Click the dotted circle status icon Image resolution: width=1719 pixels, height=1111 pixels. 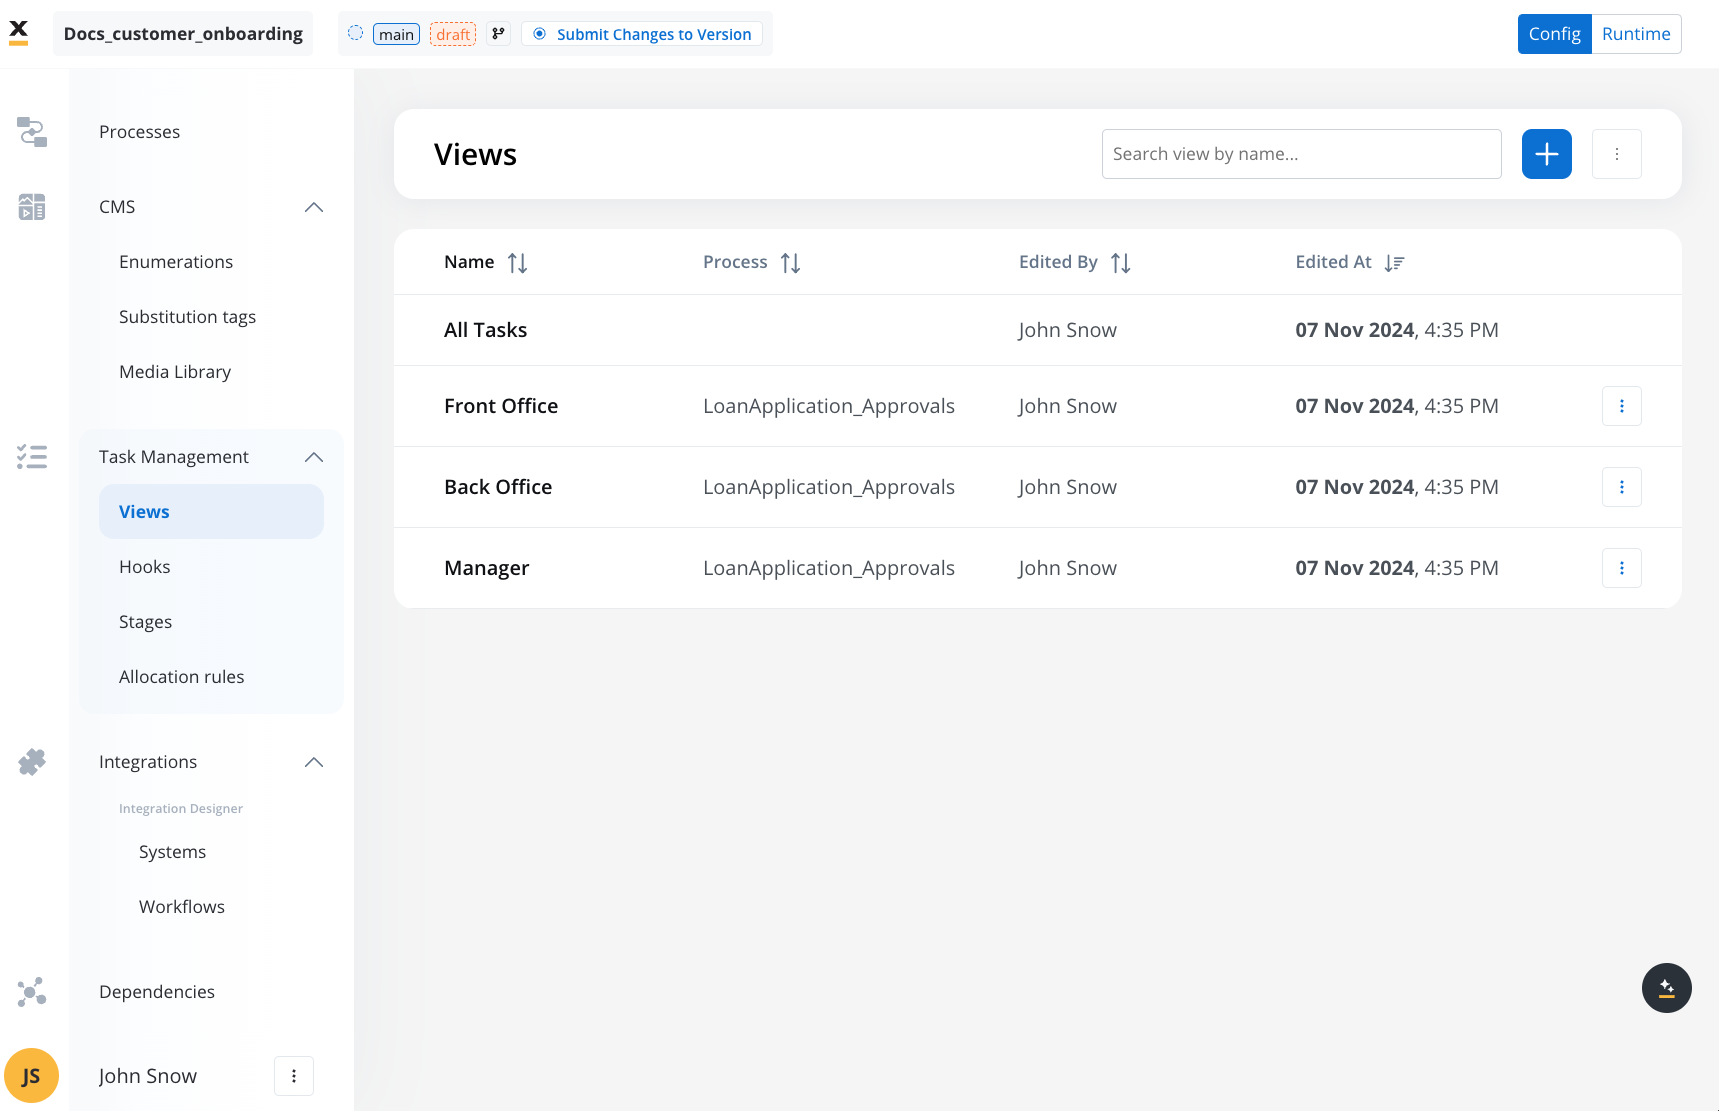click(x=355, y=33)
